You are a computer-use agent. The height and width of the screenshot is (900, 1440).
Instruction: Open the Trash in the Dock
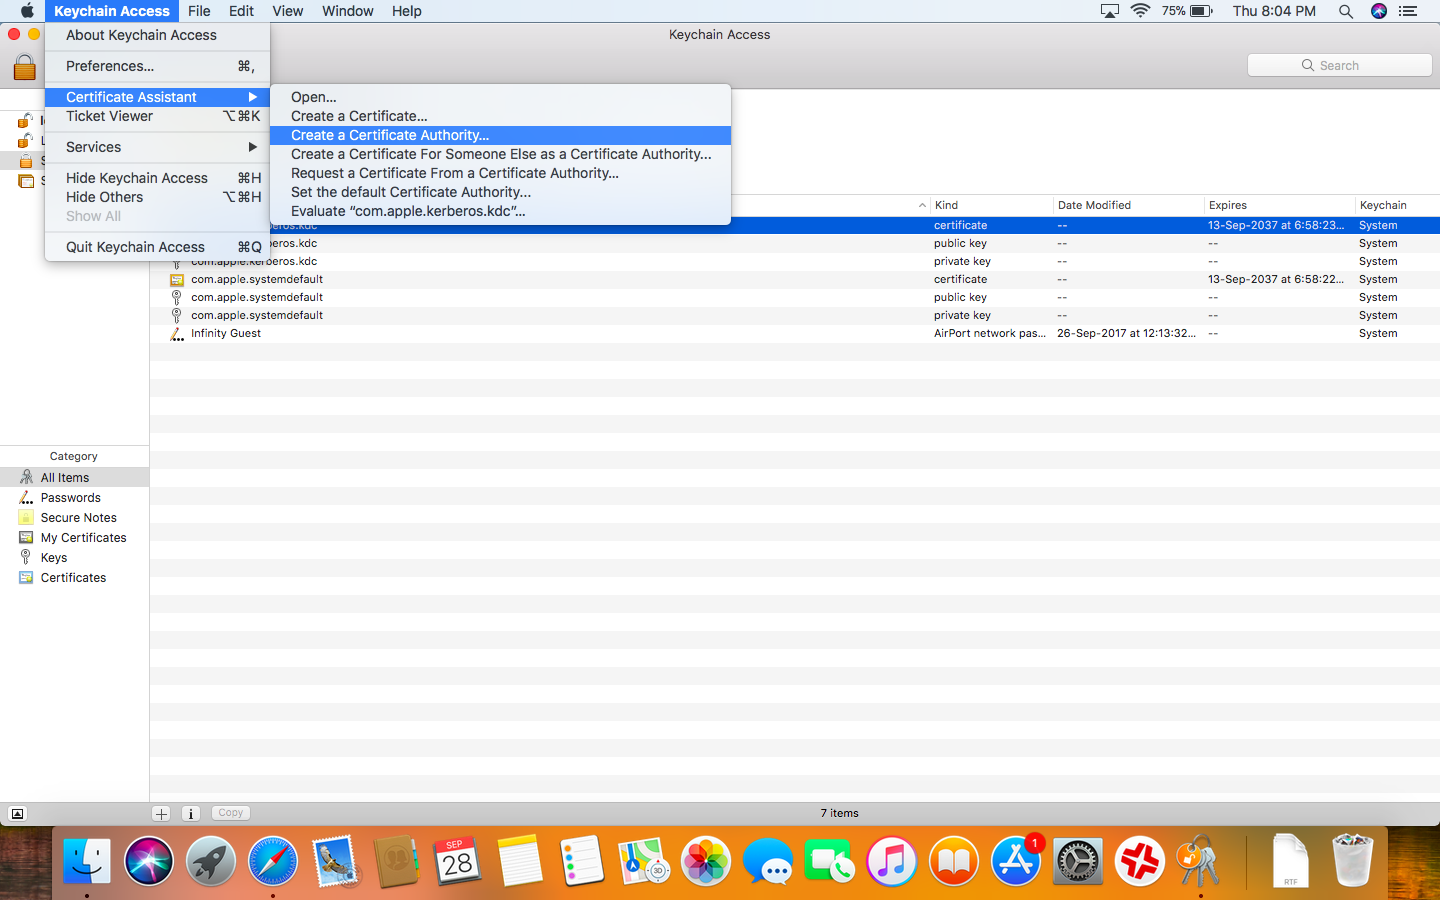click(1353, 861)
